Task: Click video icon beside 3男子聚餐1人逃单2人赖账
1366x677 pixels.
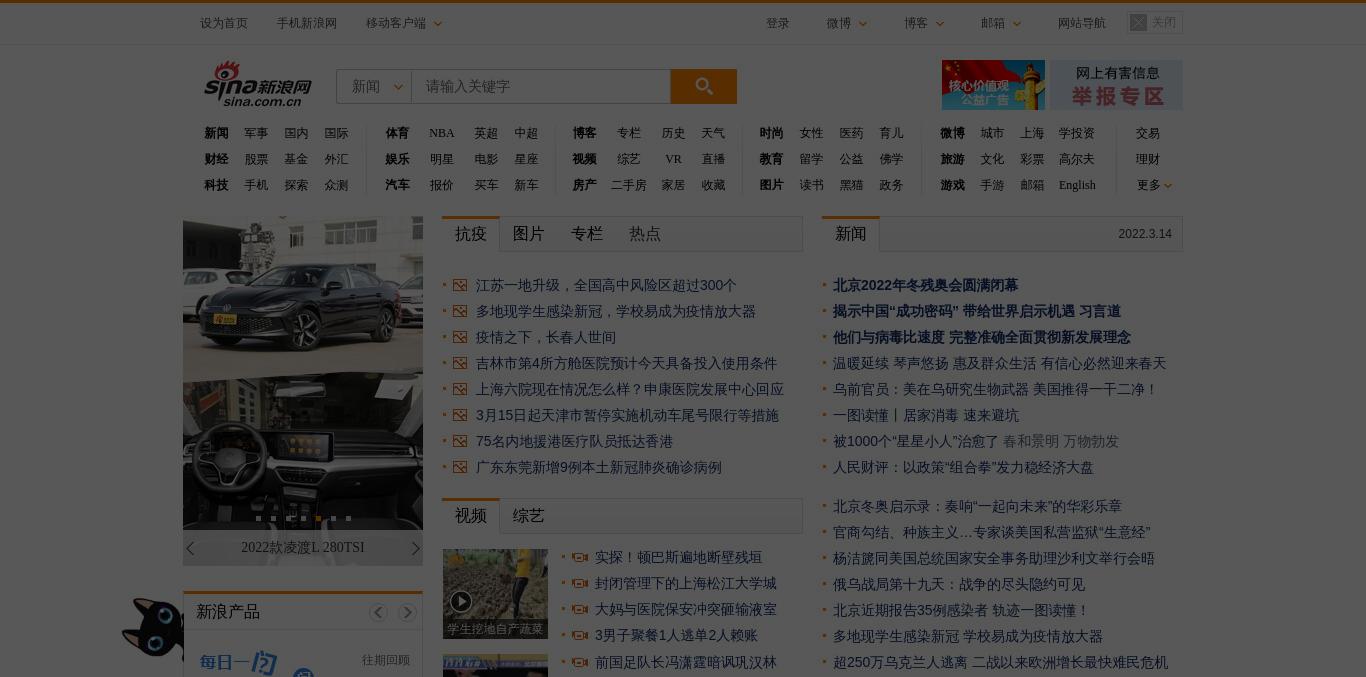Action: pyautogui.click(x=579, y=635)
